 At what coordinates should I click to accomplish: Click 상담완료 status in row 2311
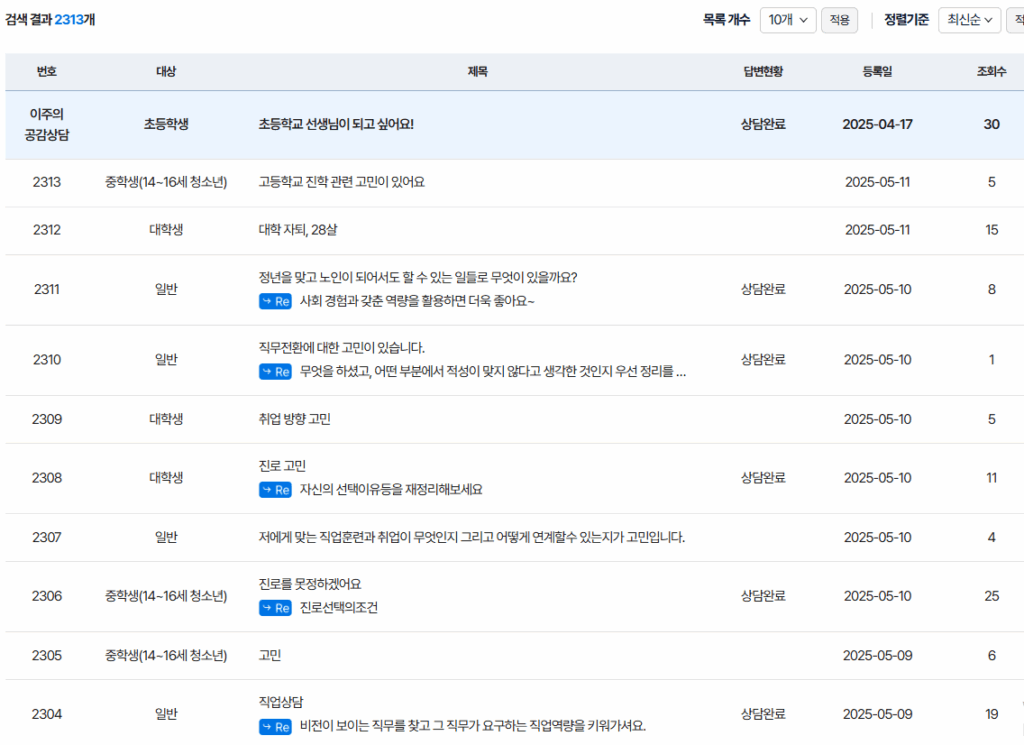tap(763, 289)
